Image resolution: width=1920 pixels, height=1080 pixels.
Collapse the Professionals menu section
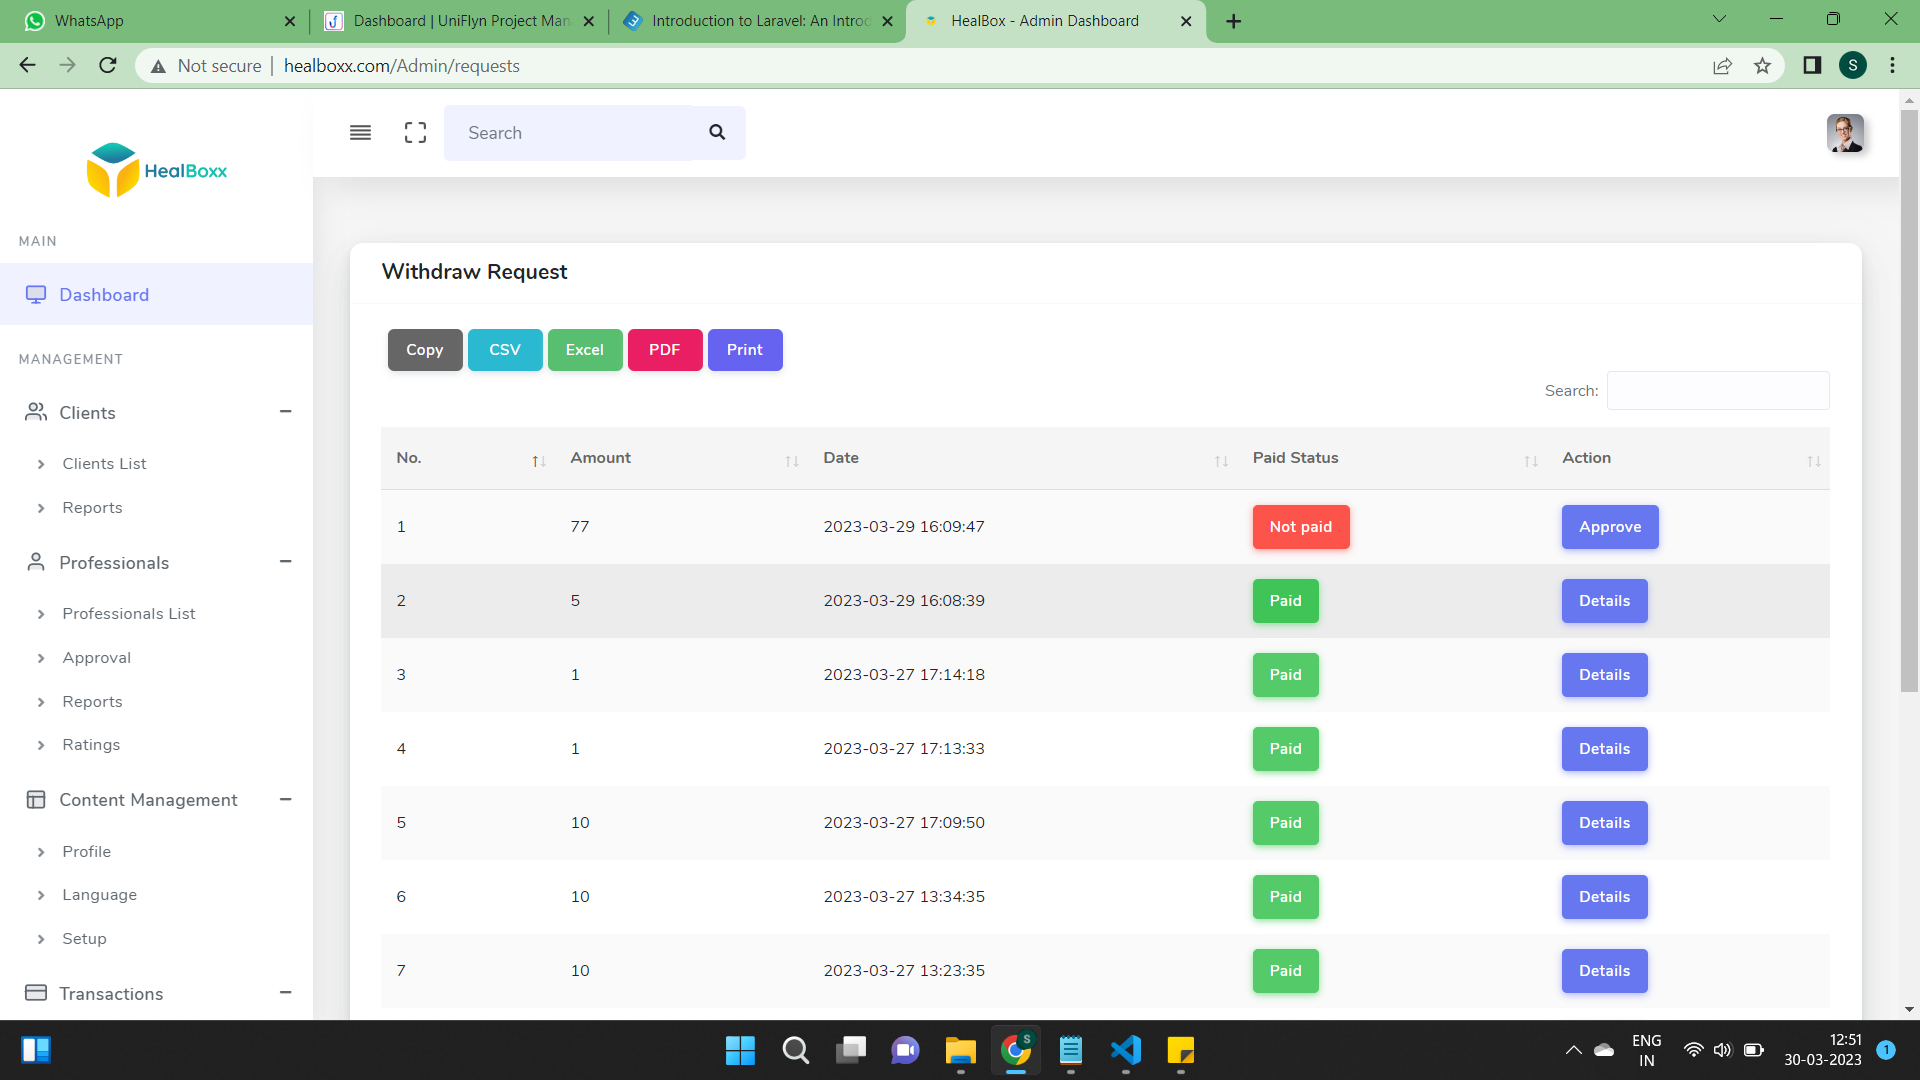pyautogui.click(x=285, y=562)
